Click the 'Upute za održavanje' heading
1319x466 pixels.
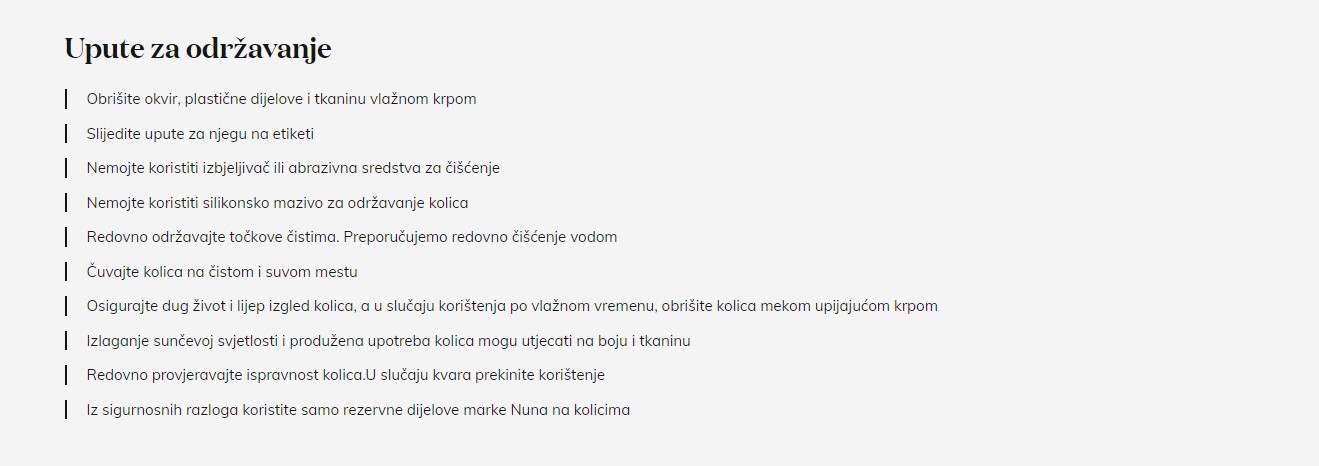(197, 49)
